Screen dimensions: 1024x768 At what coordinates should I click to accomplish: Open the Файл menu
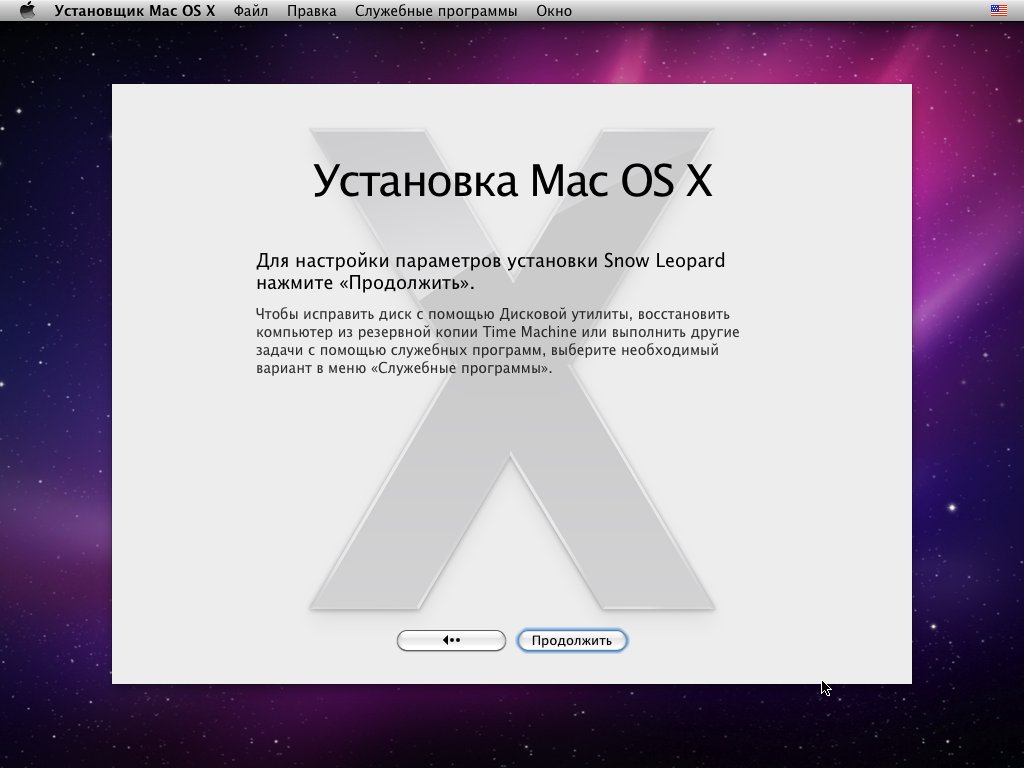[x=250, y=11]
